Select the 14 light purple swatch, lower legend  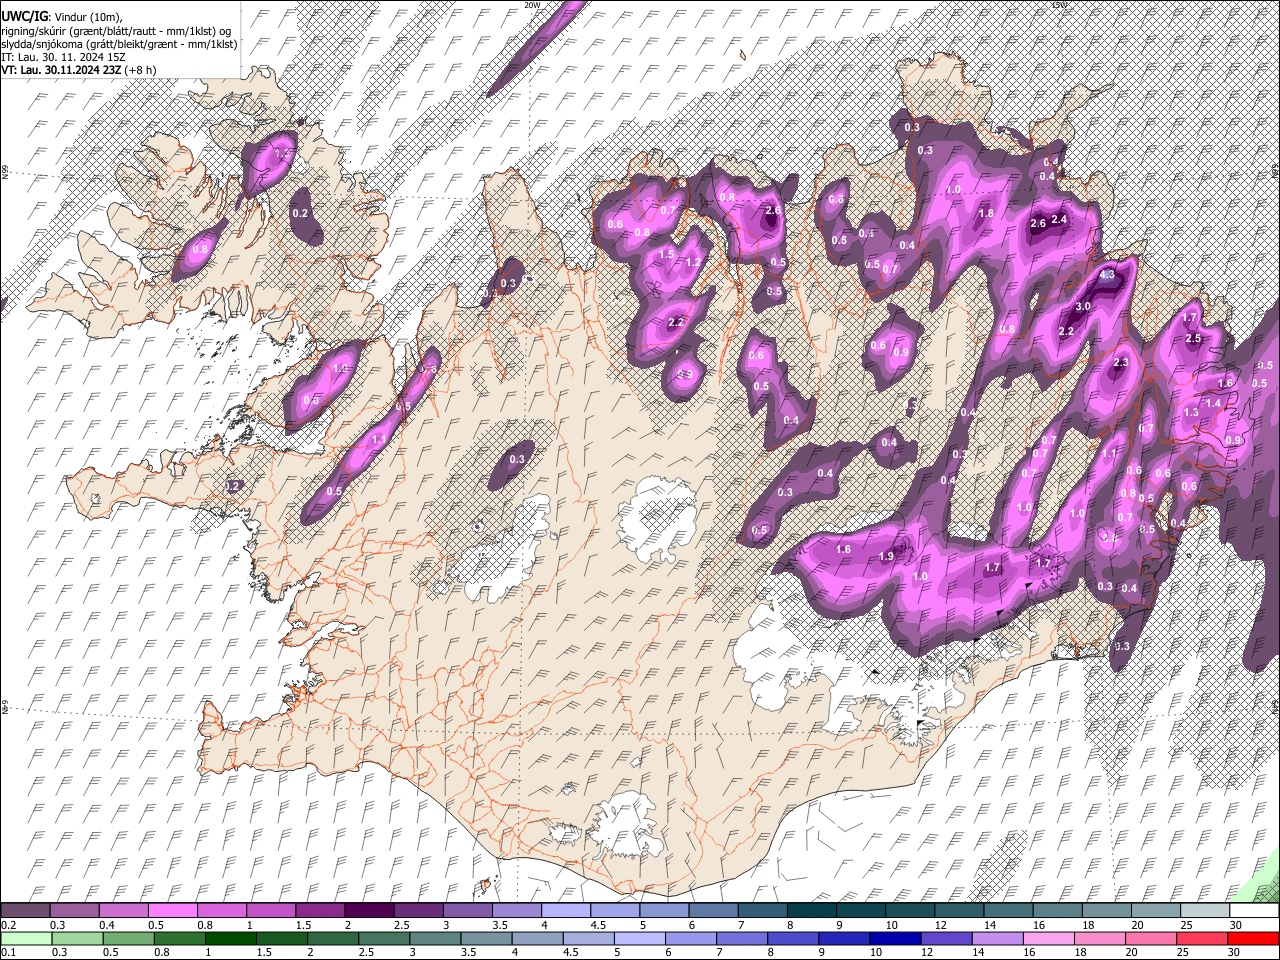point(996,938)
